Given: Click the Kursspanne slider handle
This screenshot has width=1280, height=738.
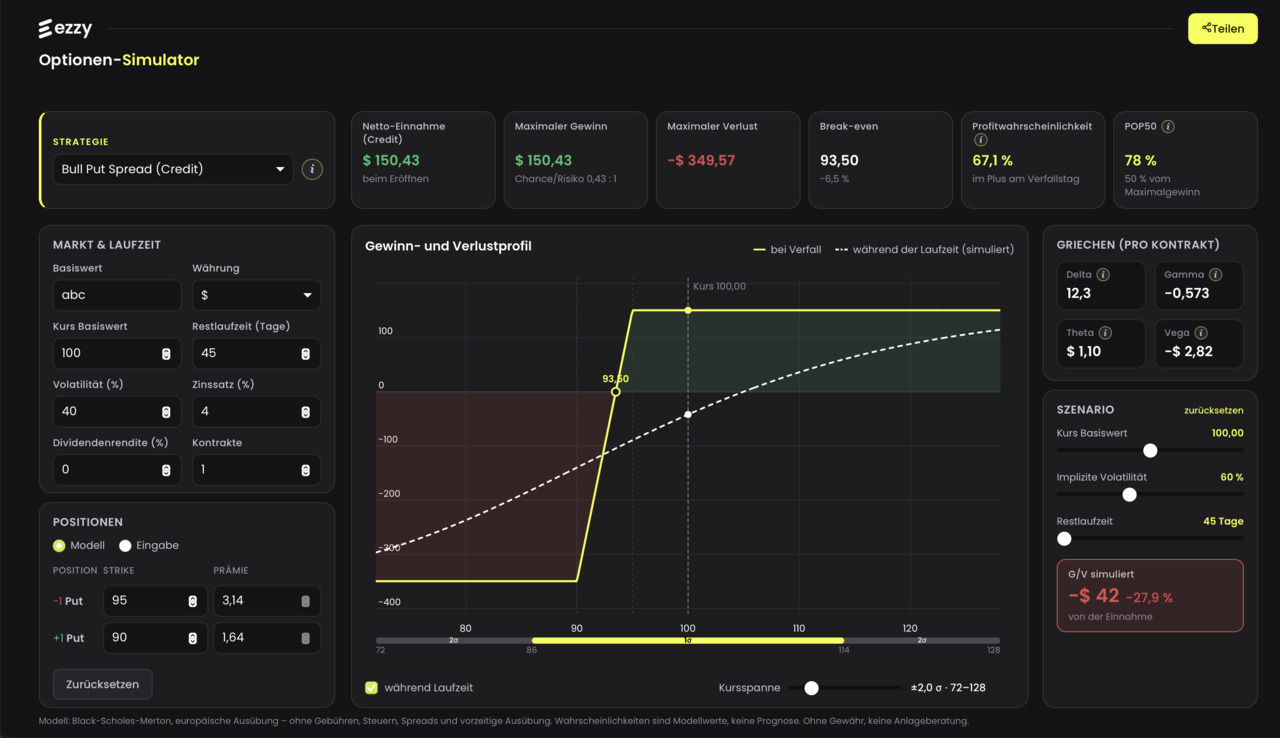Looking at the screenshot, I should pos(811,688).
